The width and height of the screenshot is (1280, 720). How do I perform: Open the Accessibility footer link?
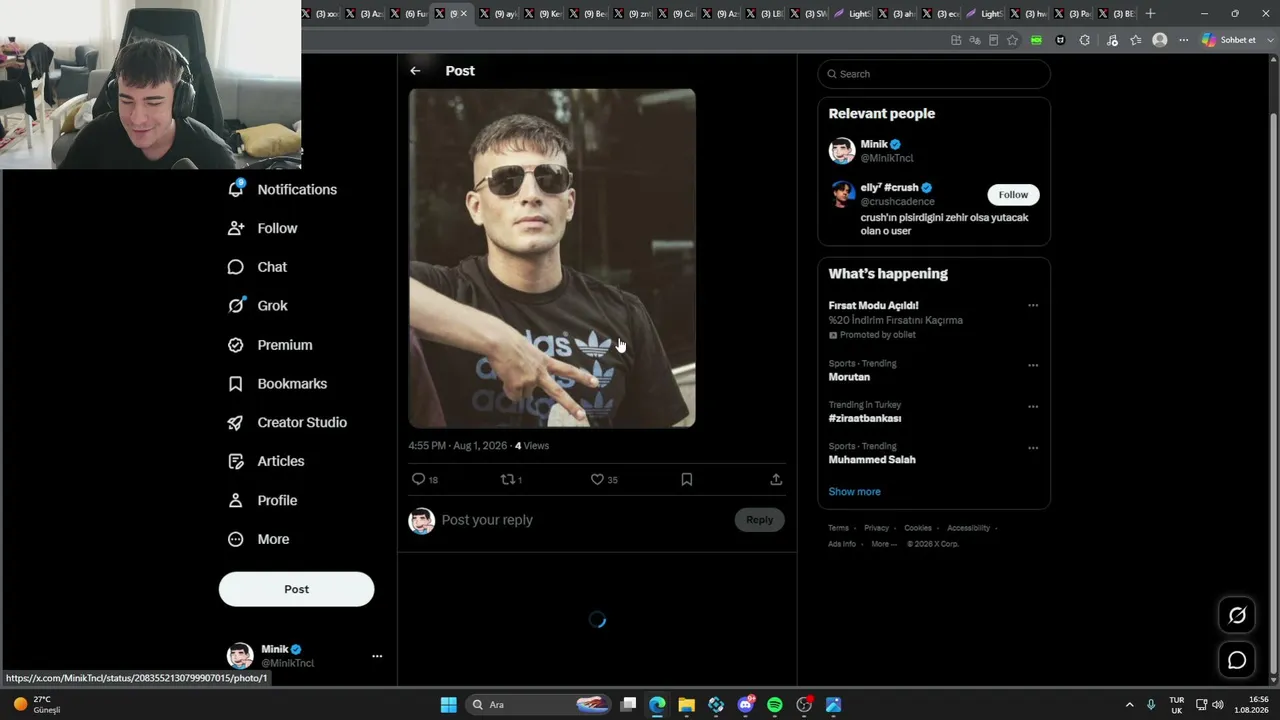[968, 528]
